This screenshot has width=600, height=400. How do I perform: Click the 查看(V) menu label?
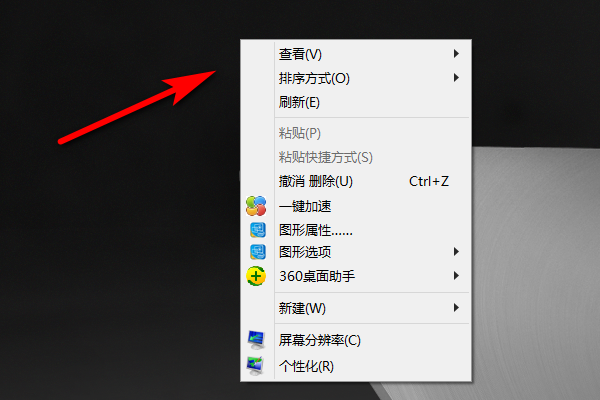(x=300, y=54)
